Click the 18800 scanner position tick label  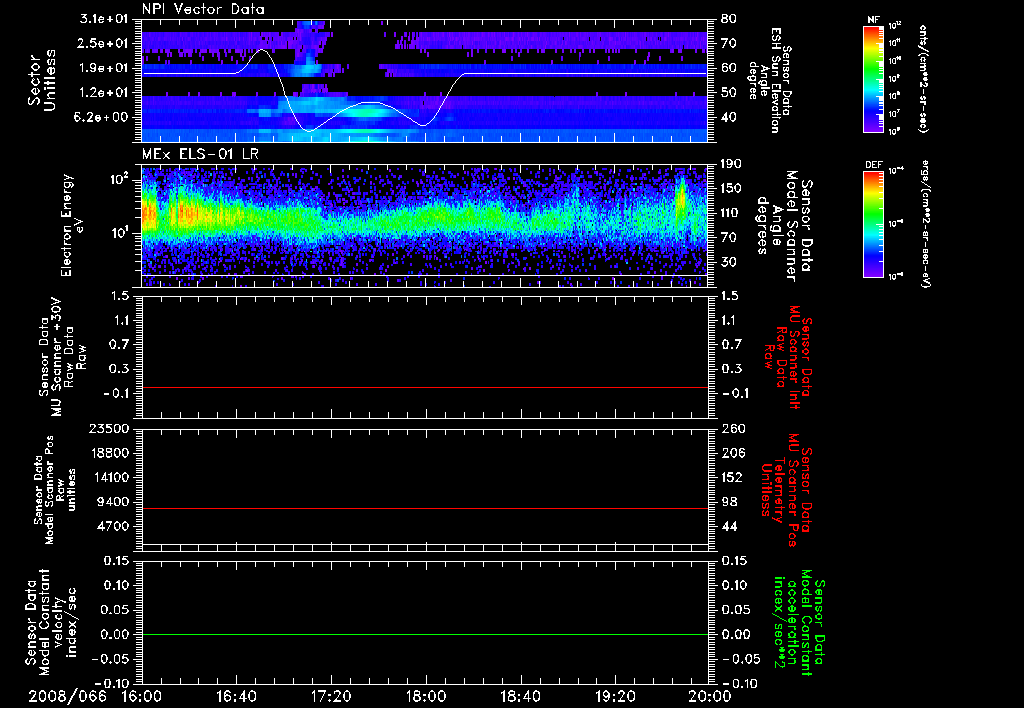[x=109, y=453]
